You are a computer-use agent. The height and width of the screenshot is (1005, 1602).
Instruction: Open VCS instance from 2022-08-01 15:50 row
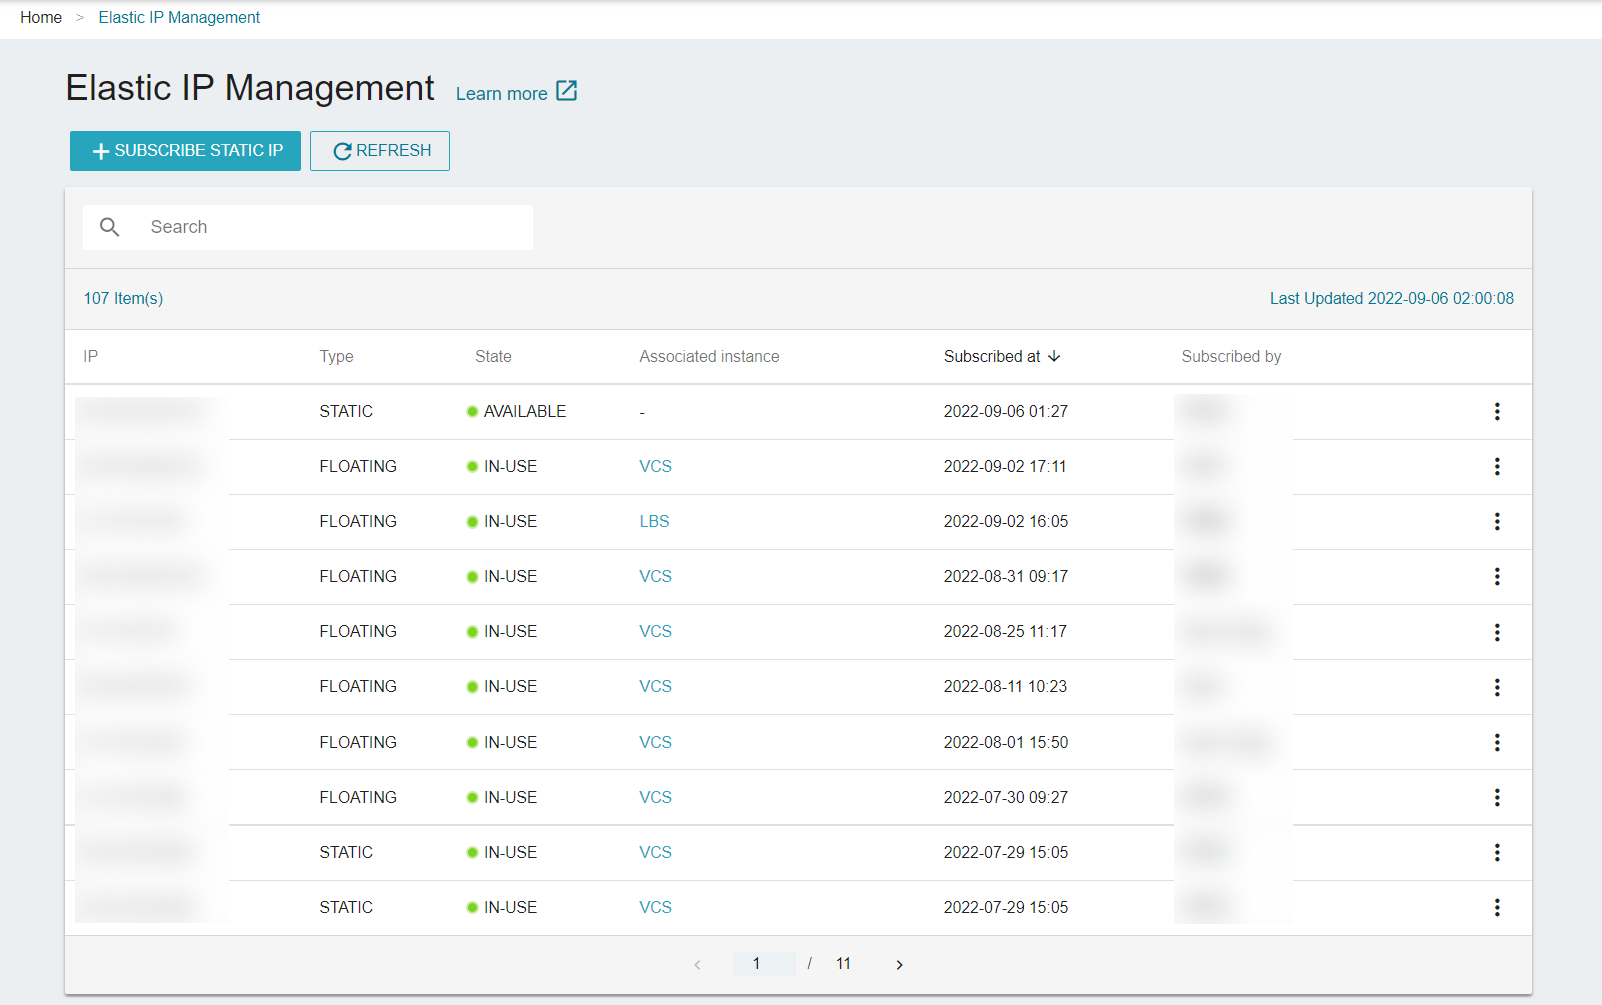(656, 742)
